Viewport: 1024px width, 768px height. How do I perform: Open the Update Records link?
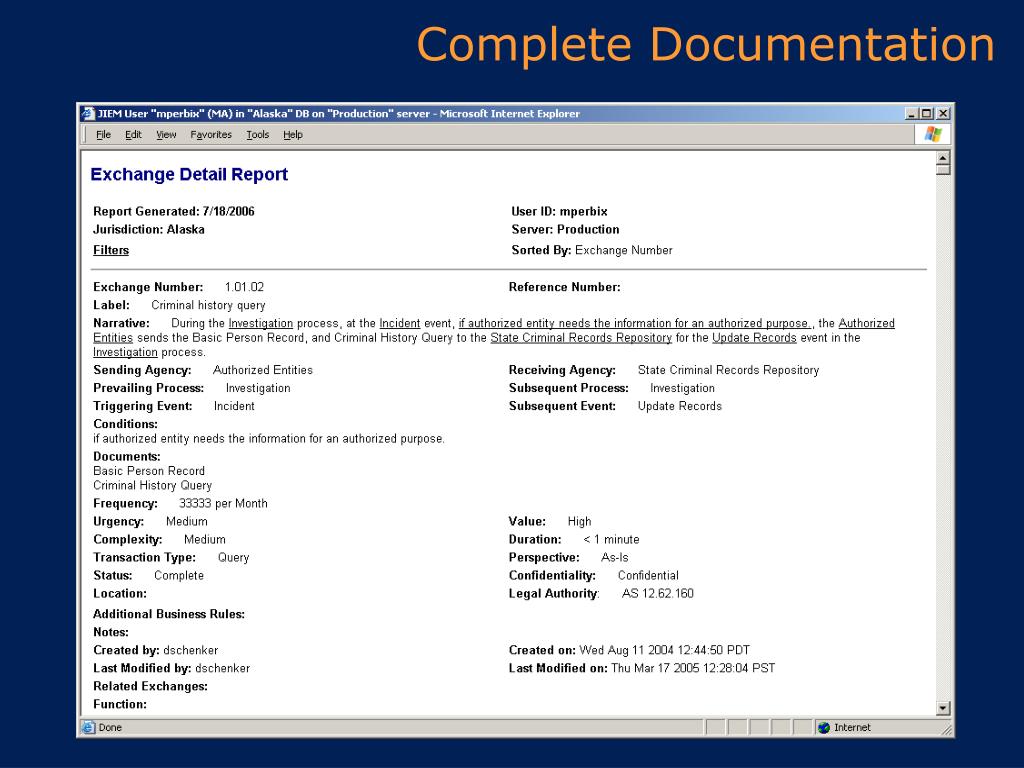tap(754, 338)
